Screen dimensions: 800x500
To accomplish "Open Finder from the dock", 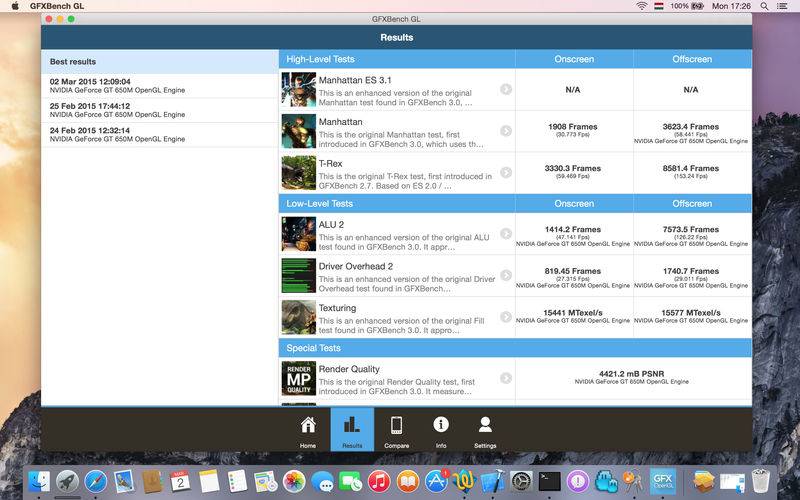I will (x=39, y=481).
